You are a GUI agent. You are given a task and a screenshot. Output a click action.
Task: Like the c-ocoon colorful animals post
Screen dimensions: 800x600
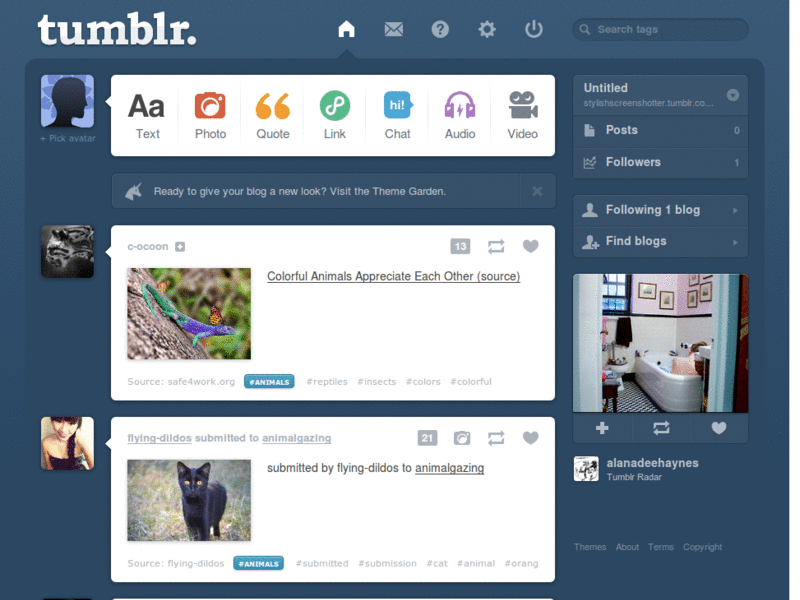pos(531,246)
